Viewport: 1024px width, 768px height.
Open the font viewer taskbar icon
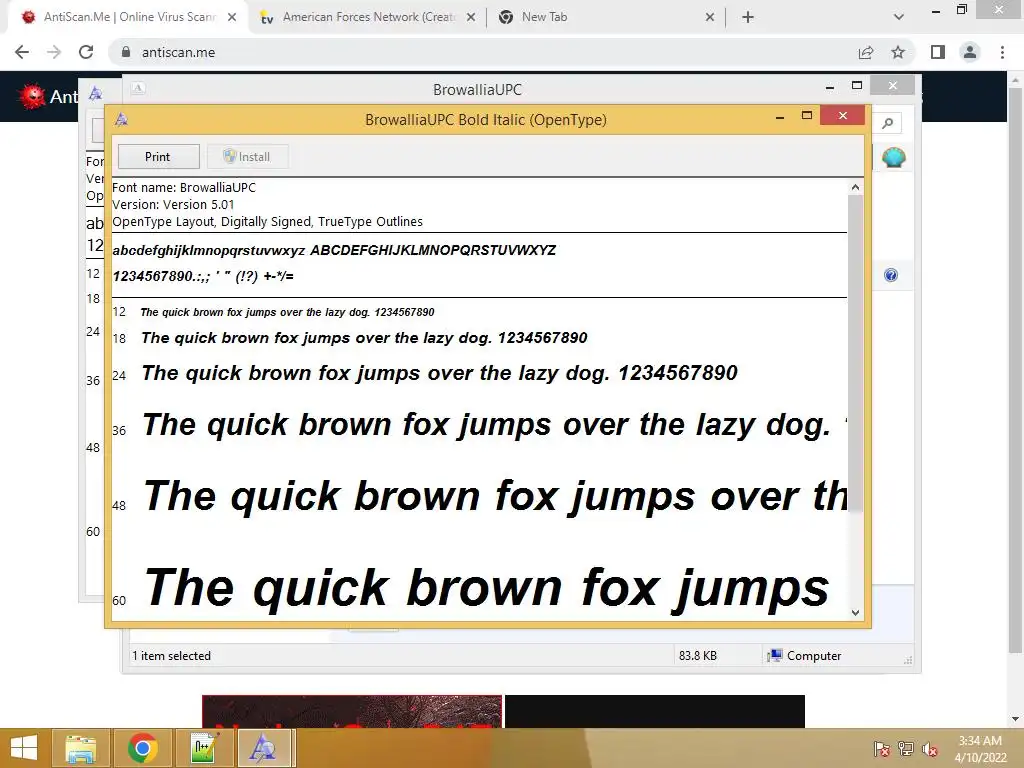pyautogui.click(x=264, y=748)
